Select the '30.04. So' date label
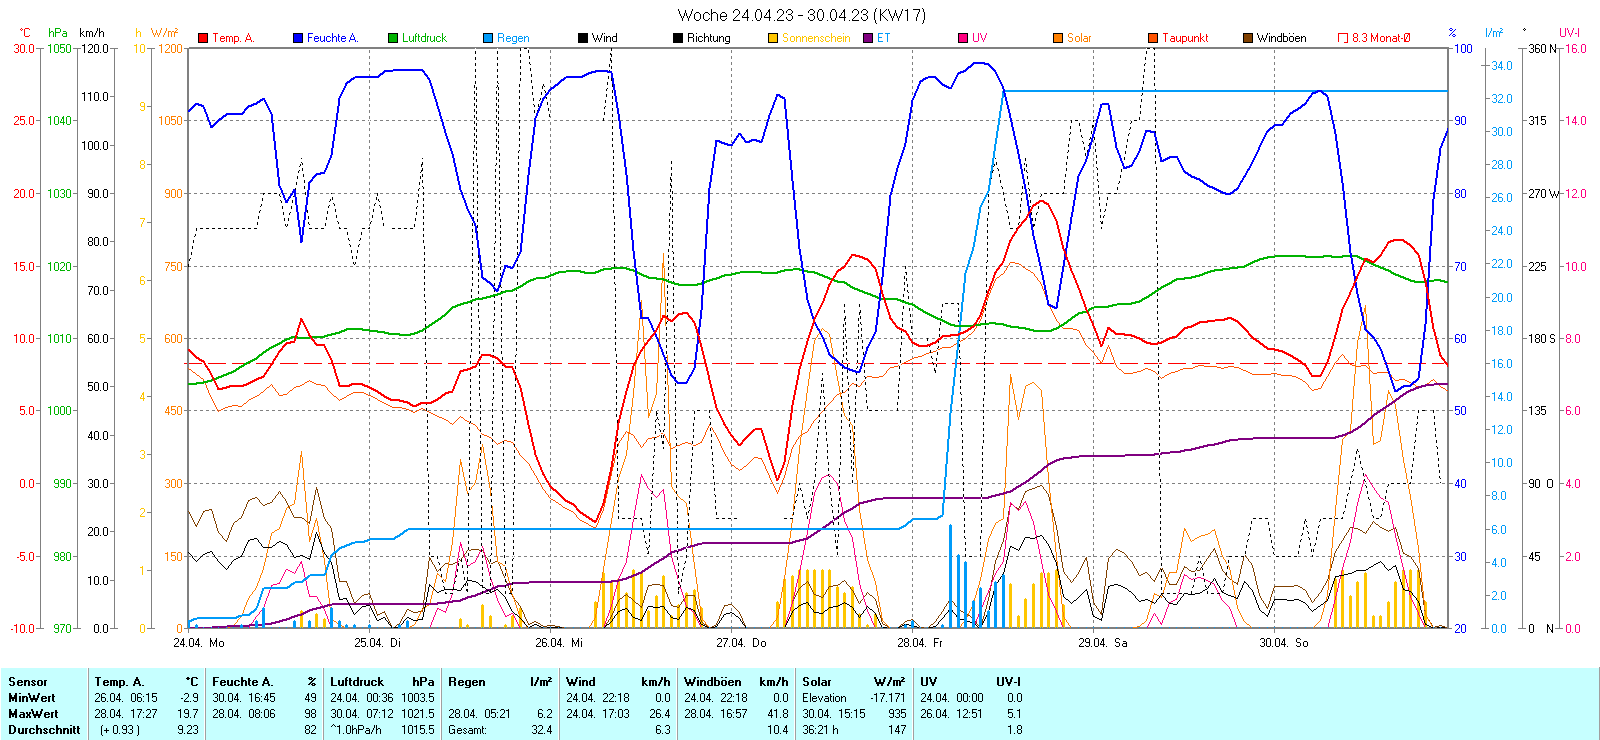 click(x=1284, y=643)
